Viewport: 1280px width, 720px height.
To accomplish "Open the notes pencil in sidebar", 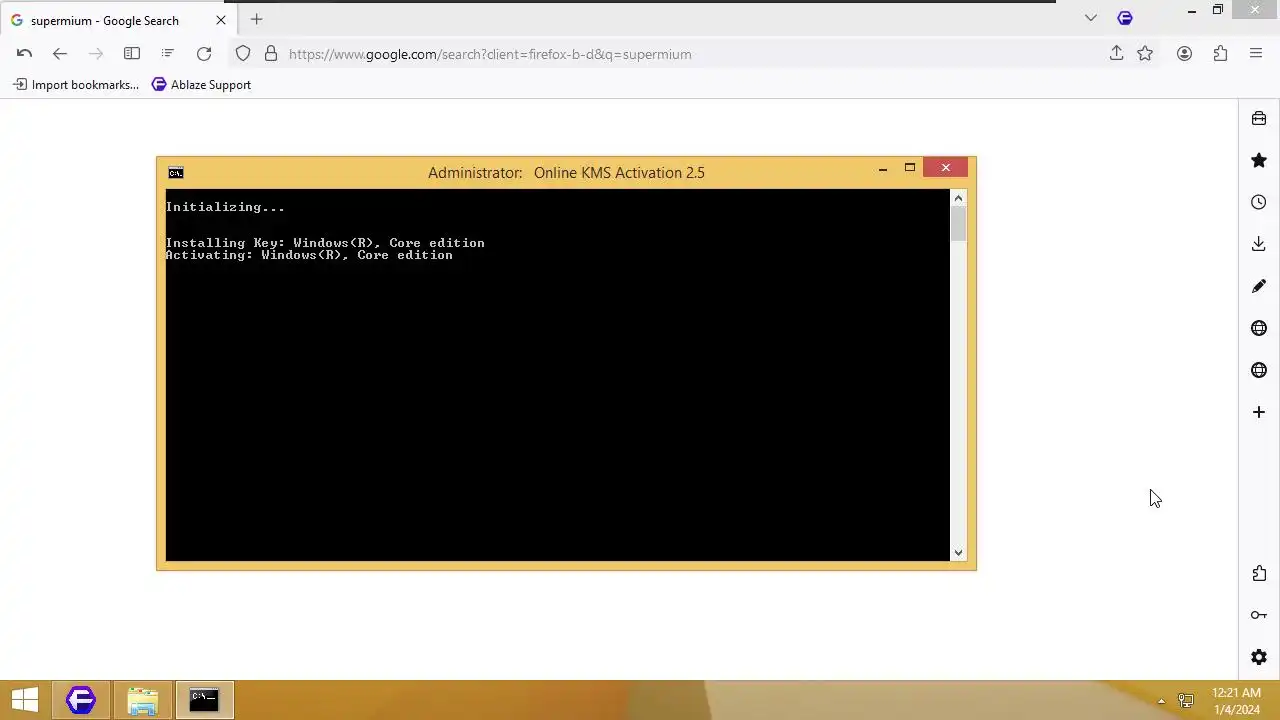I will [x=1259, y=286].
